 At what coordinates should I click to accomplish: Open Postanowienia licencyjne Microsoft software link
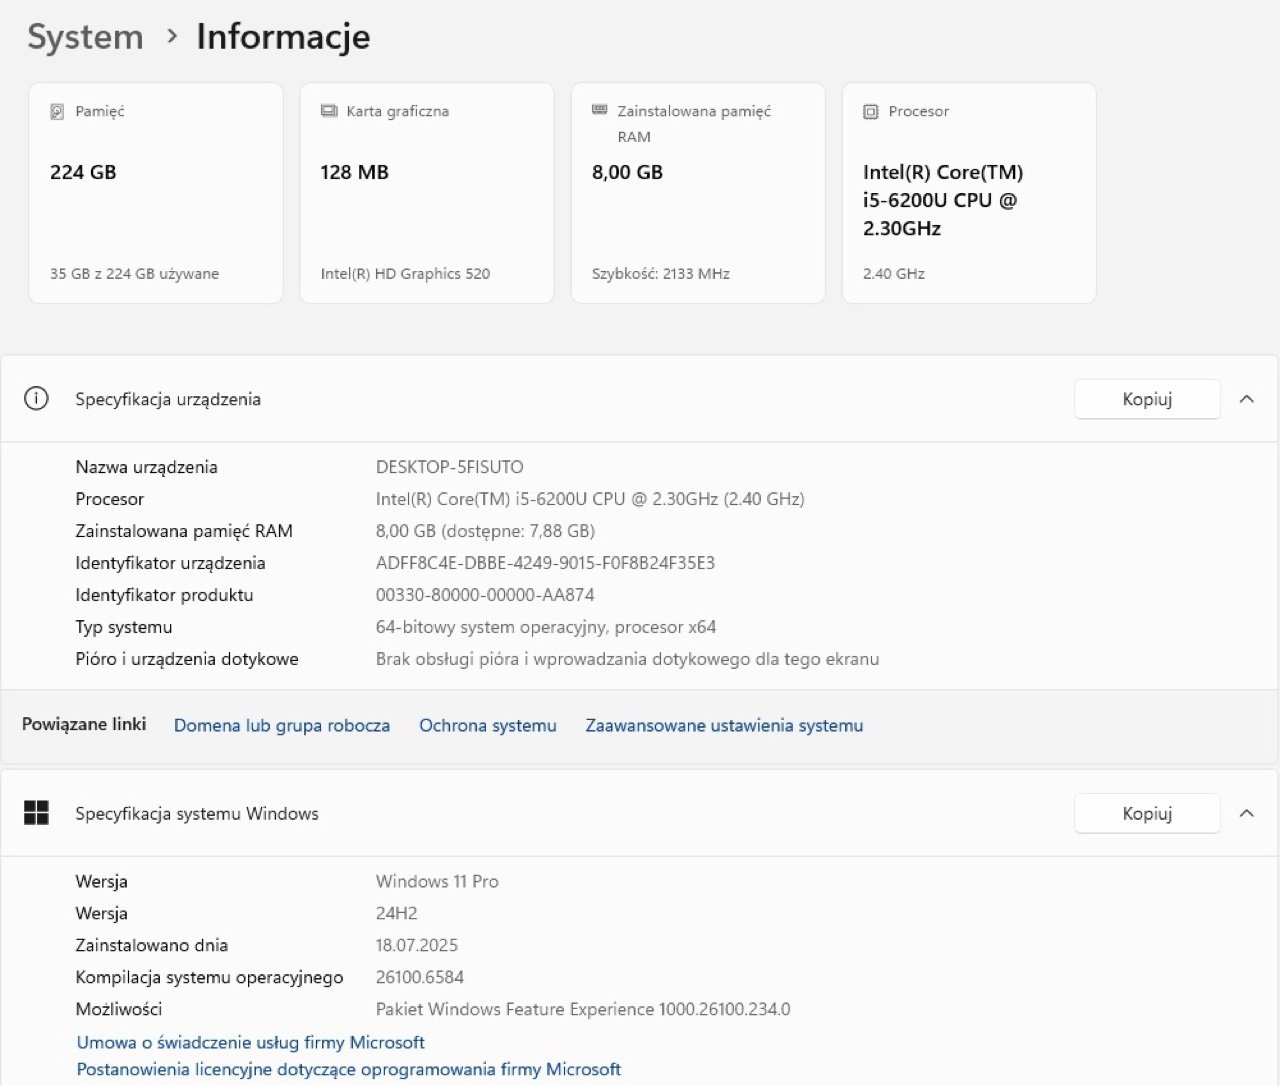point(349,1069)
